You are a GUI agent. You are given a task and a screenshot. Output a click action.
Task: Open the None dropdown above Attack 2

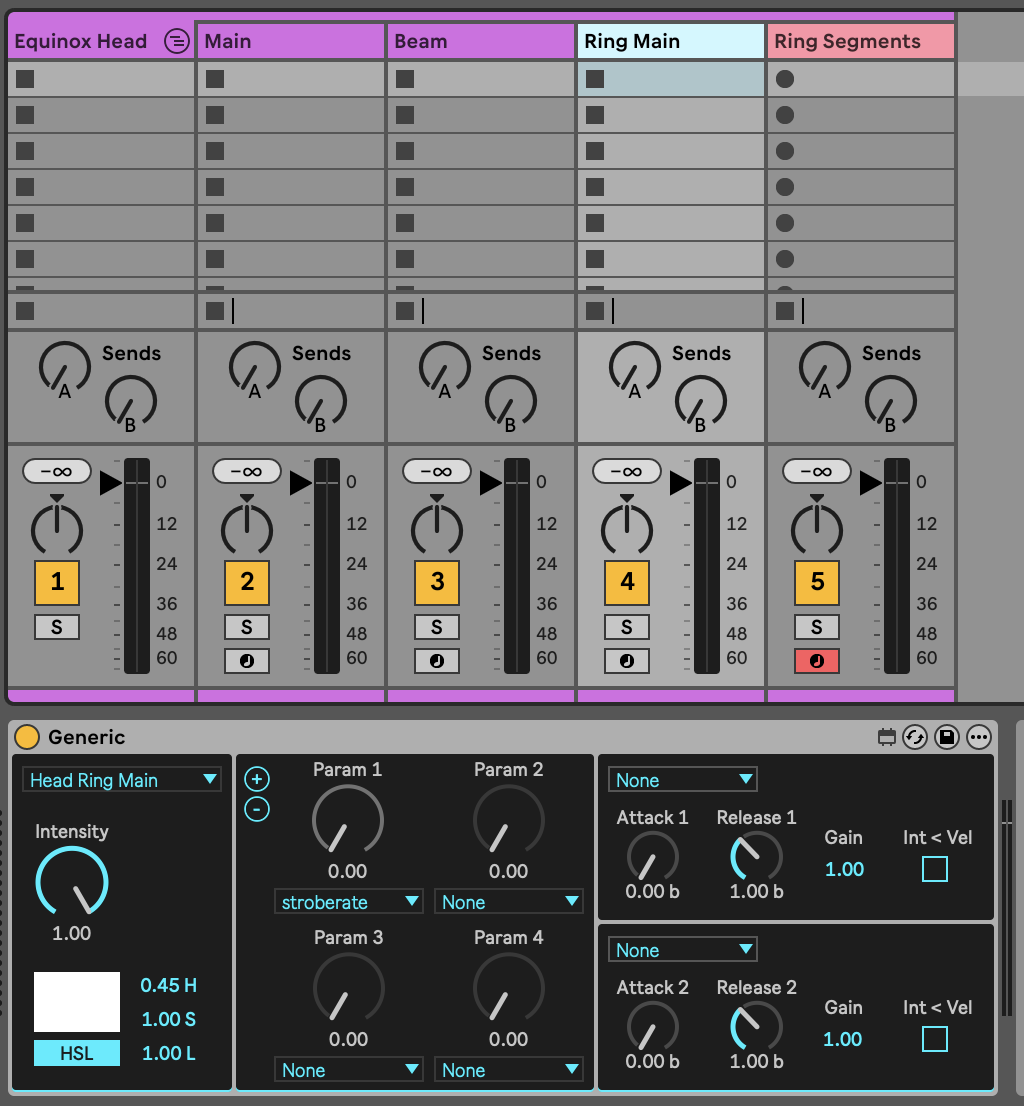pyautogui.click(x=684, y=949)
